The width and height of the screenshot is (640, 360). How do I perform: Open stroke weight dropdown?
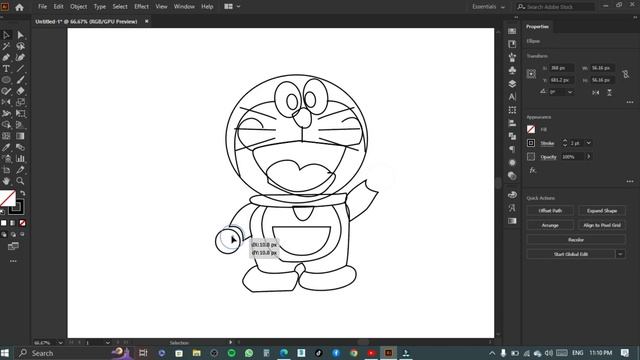pos(589,143)
